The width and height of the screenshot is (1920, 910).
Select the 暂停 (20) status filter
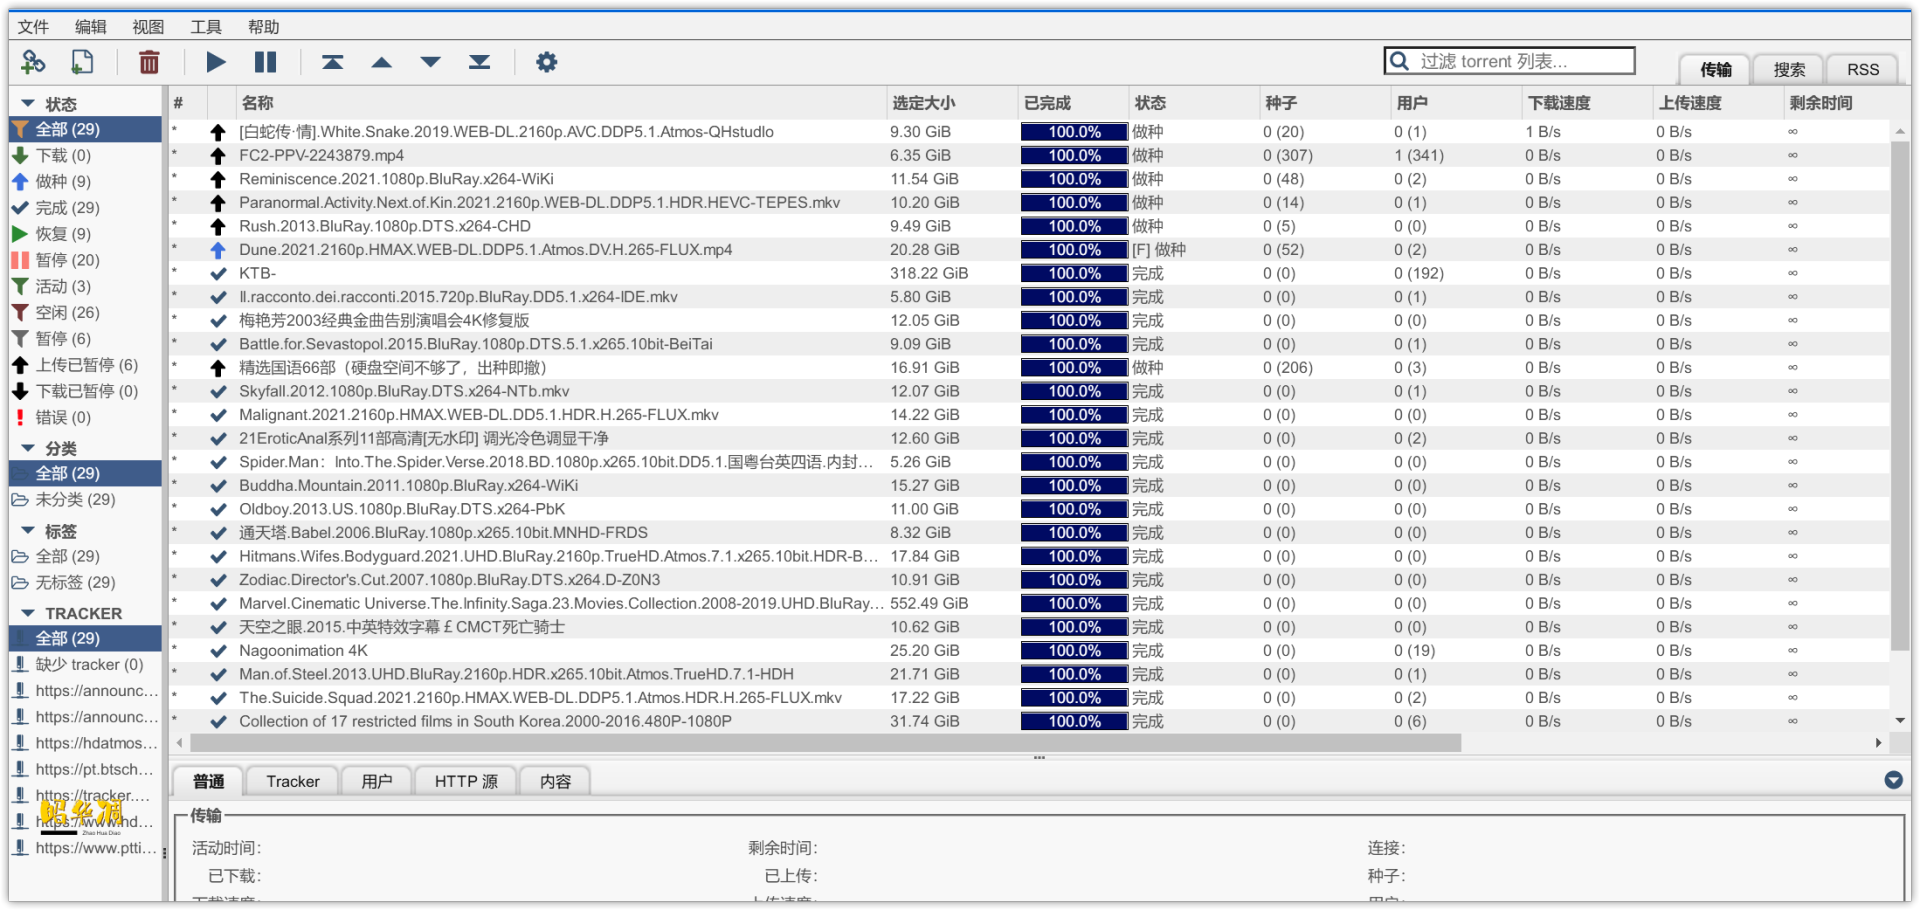67,260
